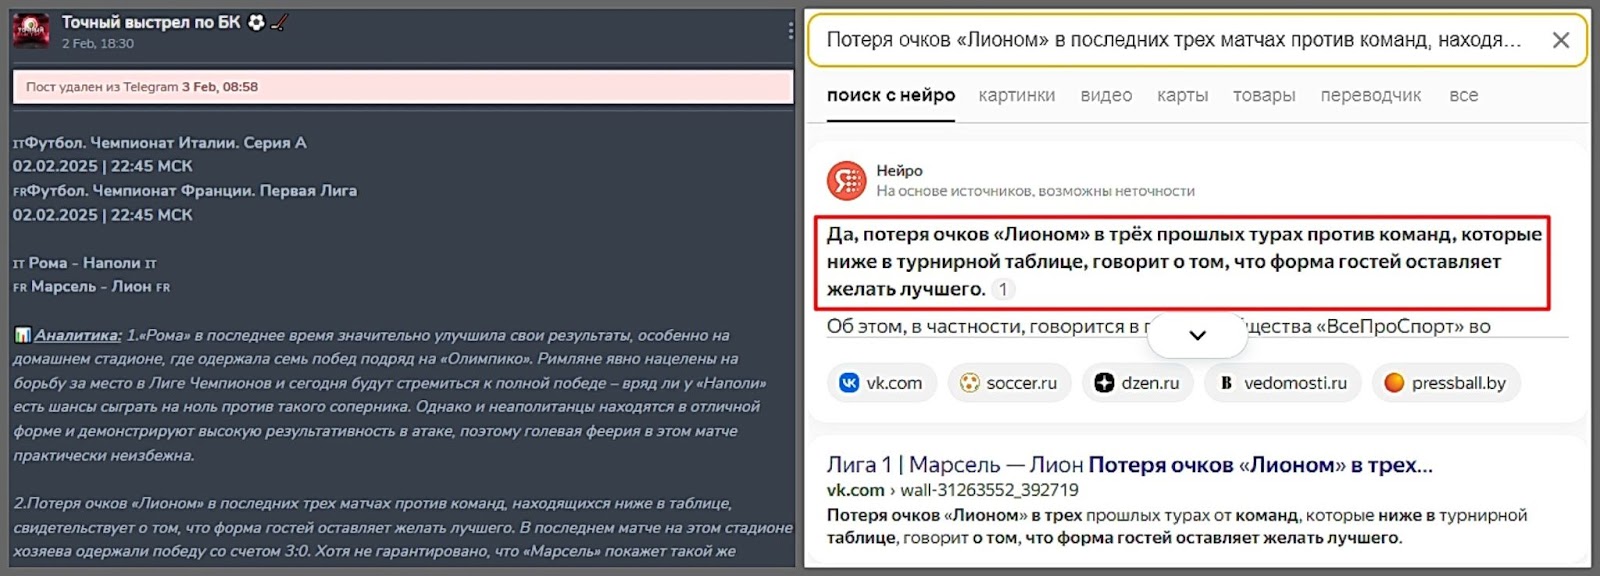Switch to the видео tab
This screenshot has height=576, width=1600.
(x=1106, y=96)
